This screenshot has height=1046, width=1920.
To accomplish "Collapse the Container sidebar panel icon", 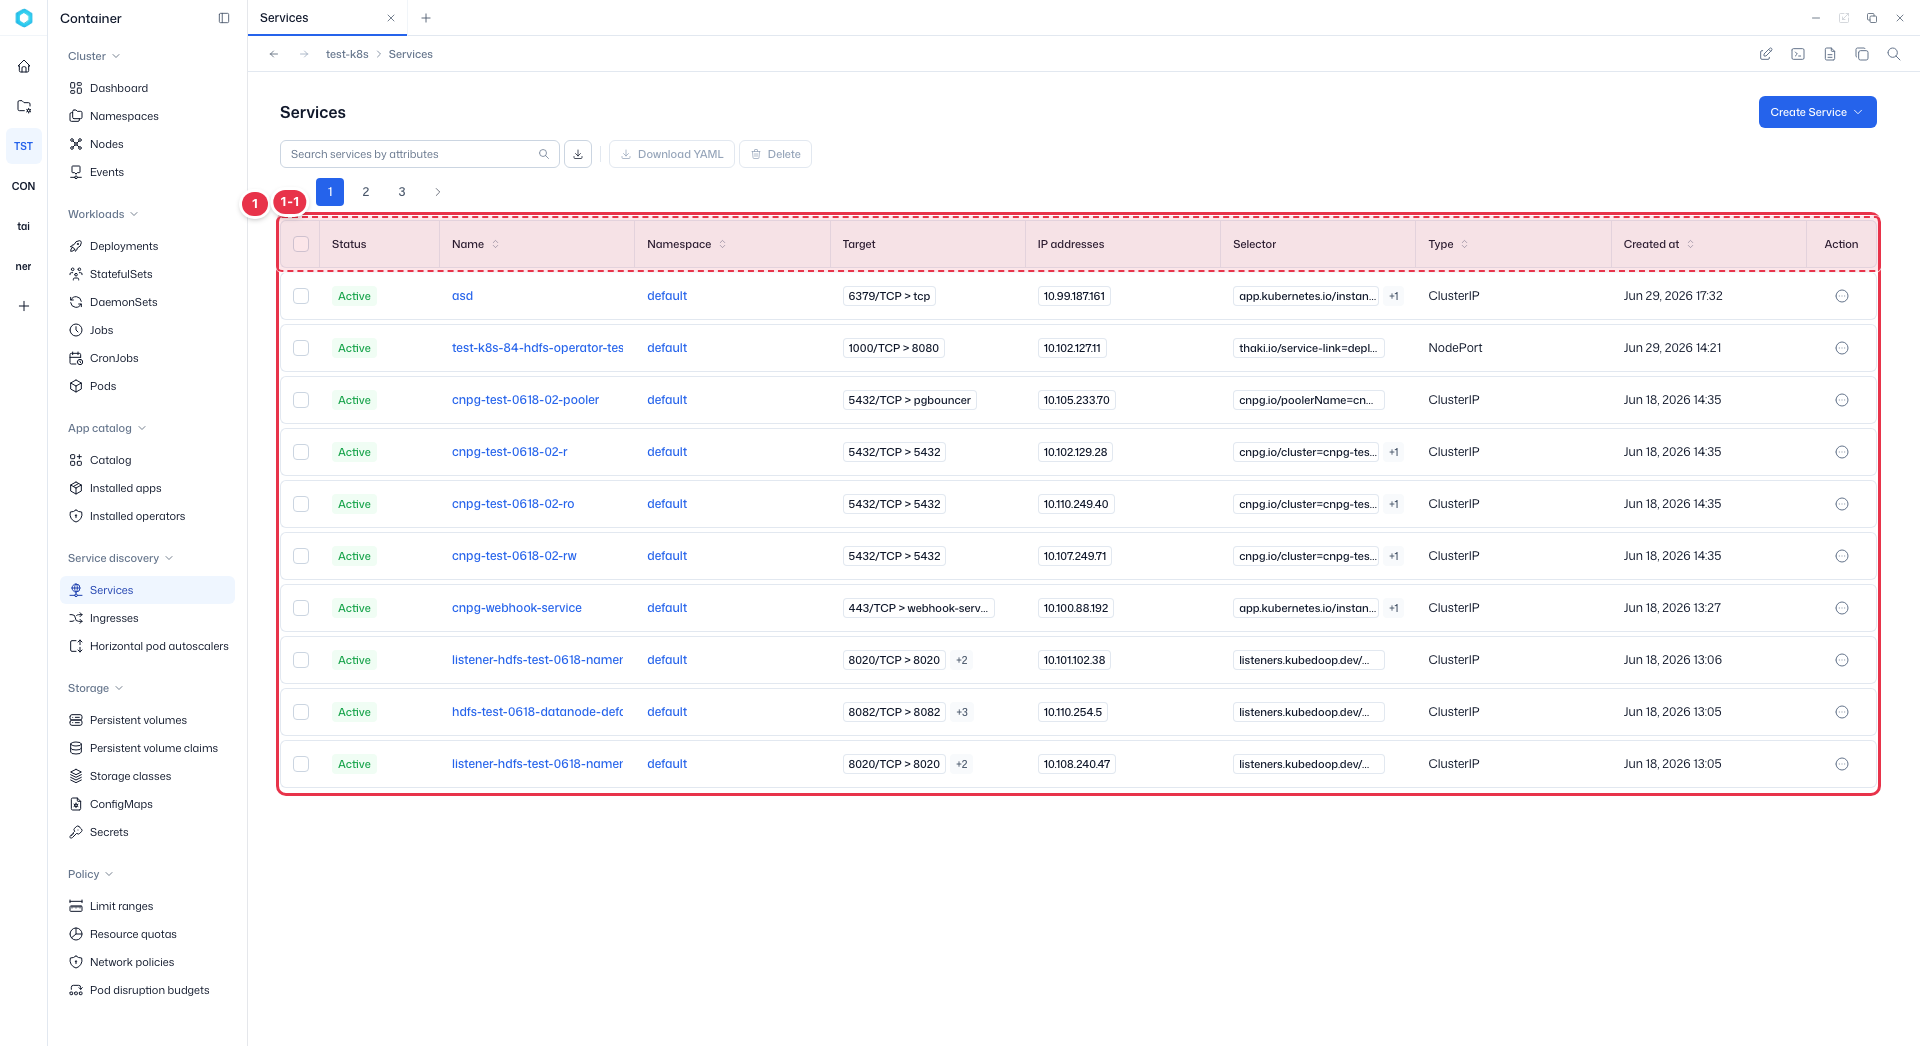I will pos(224,18).
